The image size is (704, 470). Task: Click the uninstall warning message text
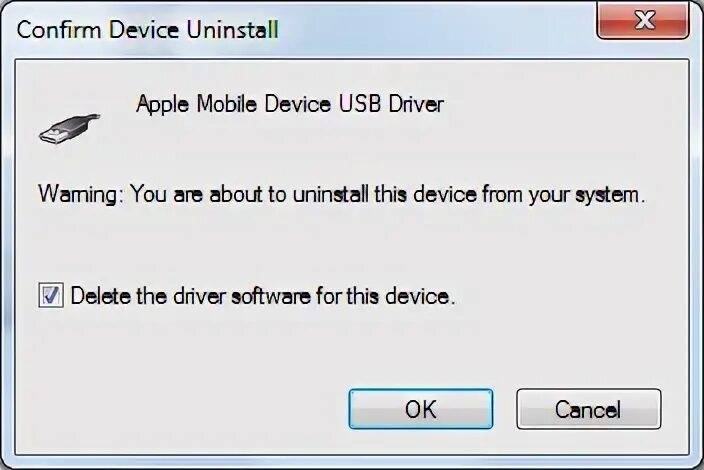pyautogui.click(x=342, y=195)
